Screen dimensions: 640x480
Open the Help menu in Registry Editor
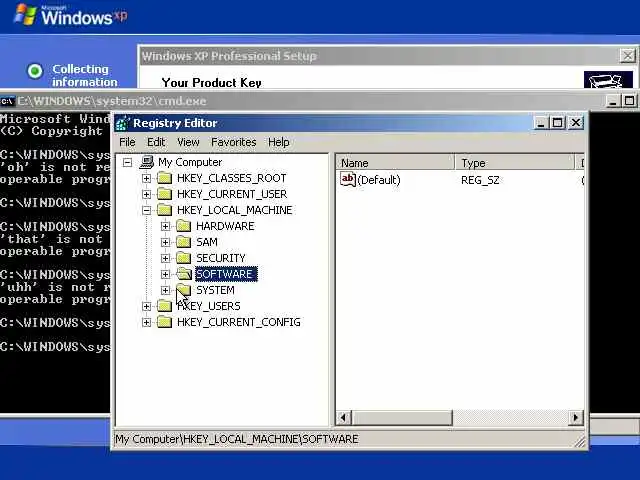(x=279, y=142)
